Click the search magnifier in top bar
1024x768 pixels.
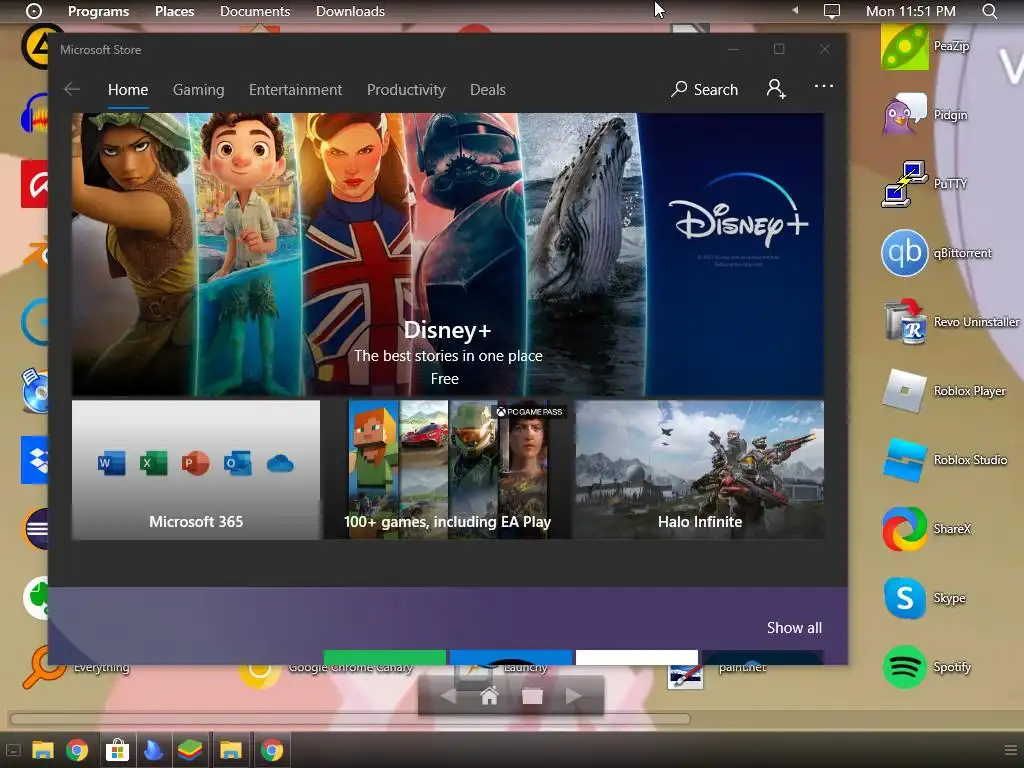989,11
